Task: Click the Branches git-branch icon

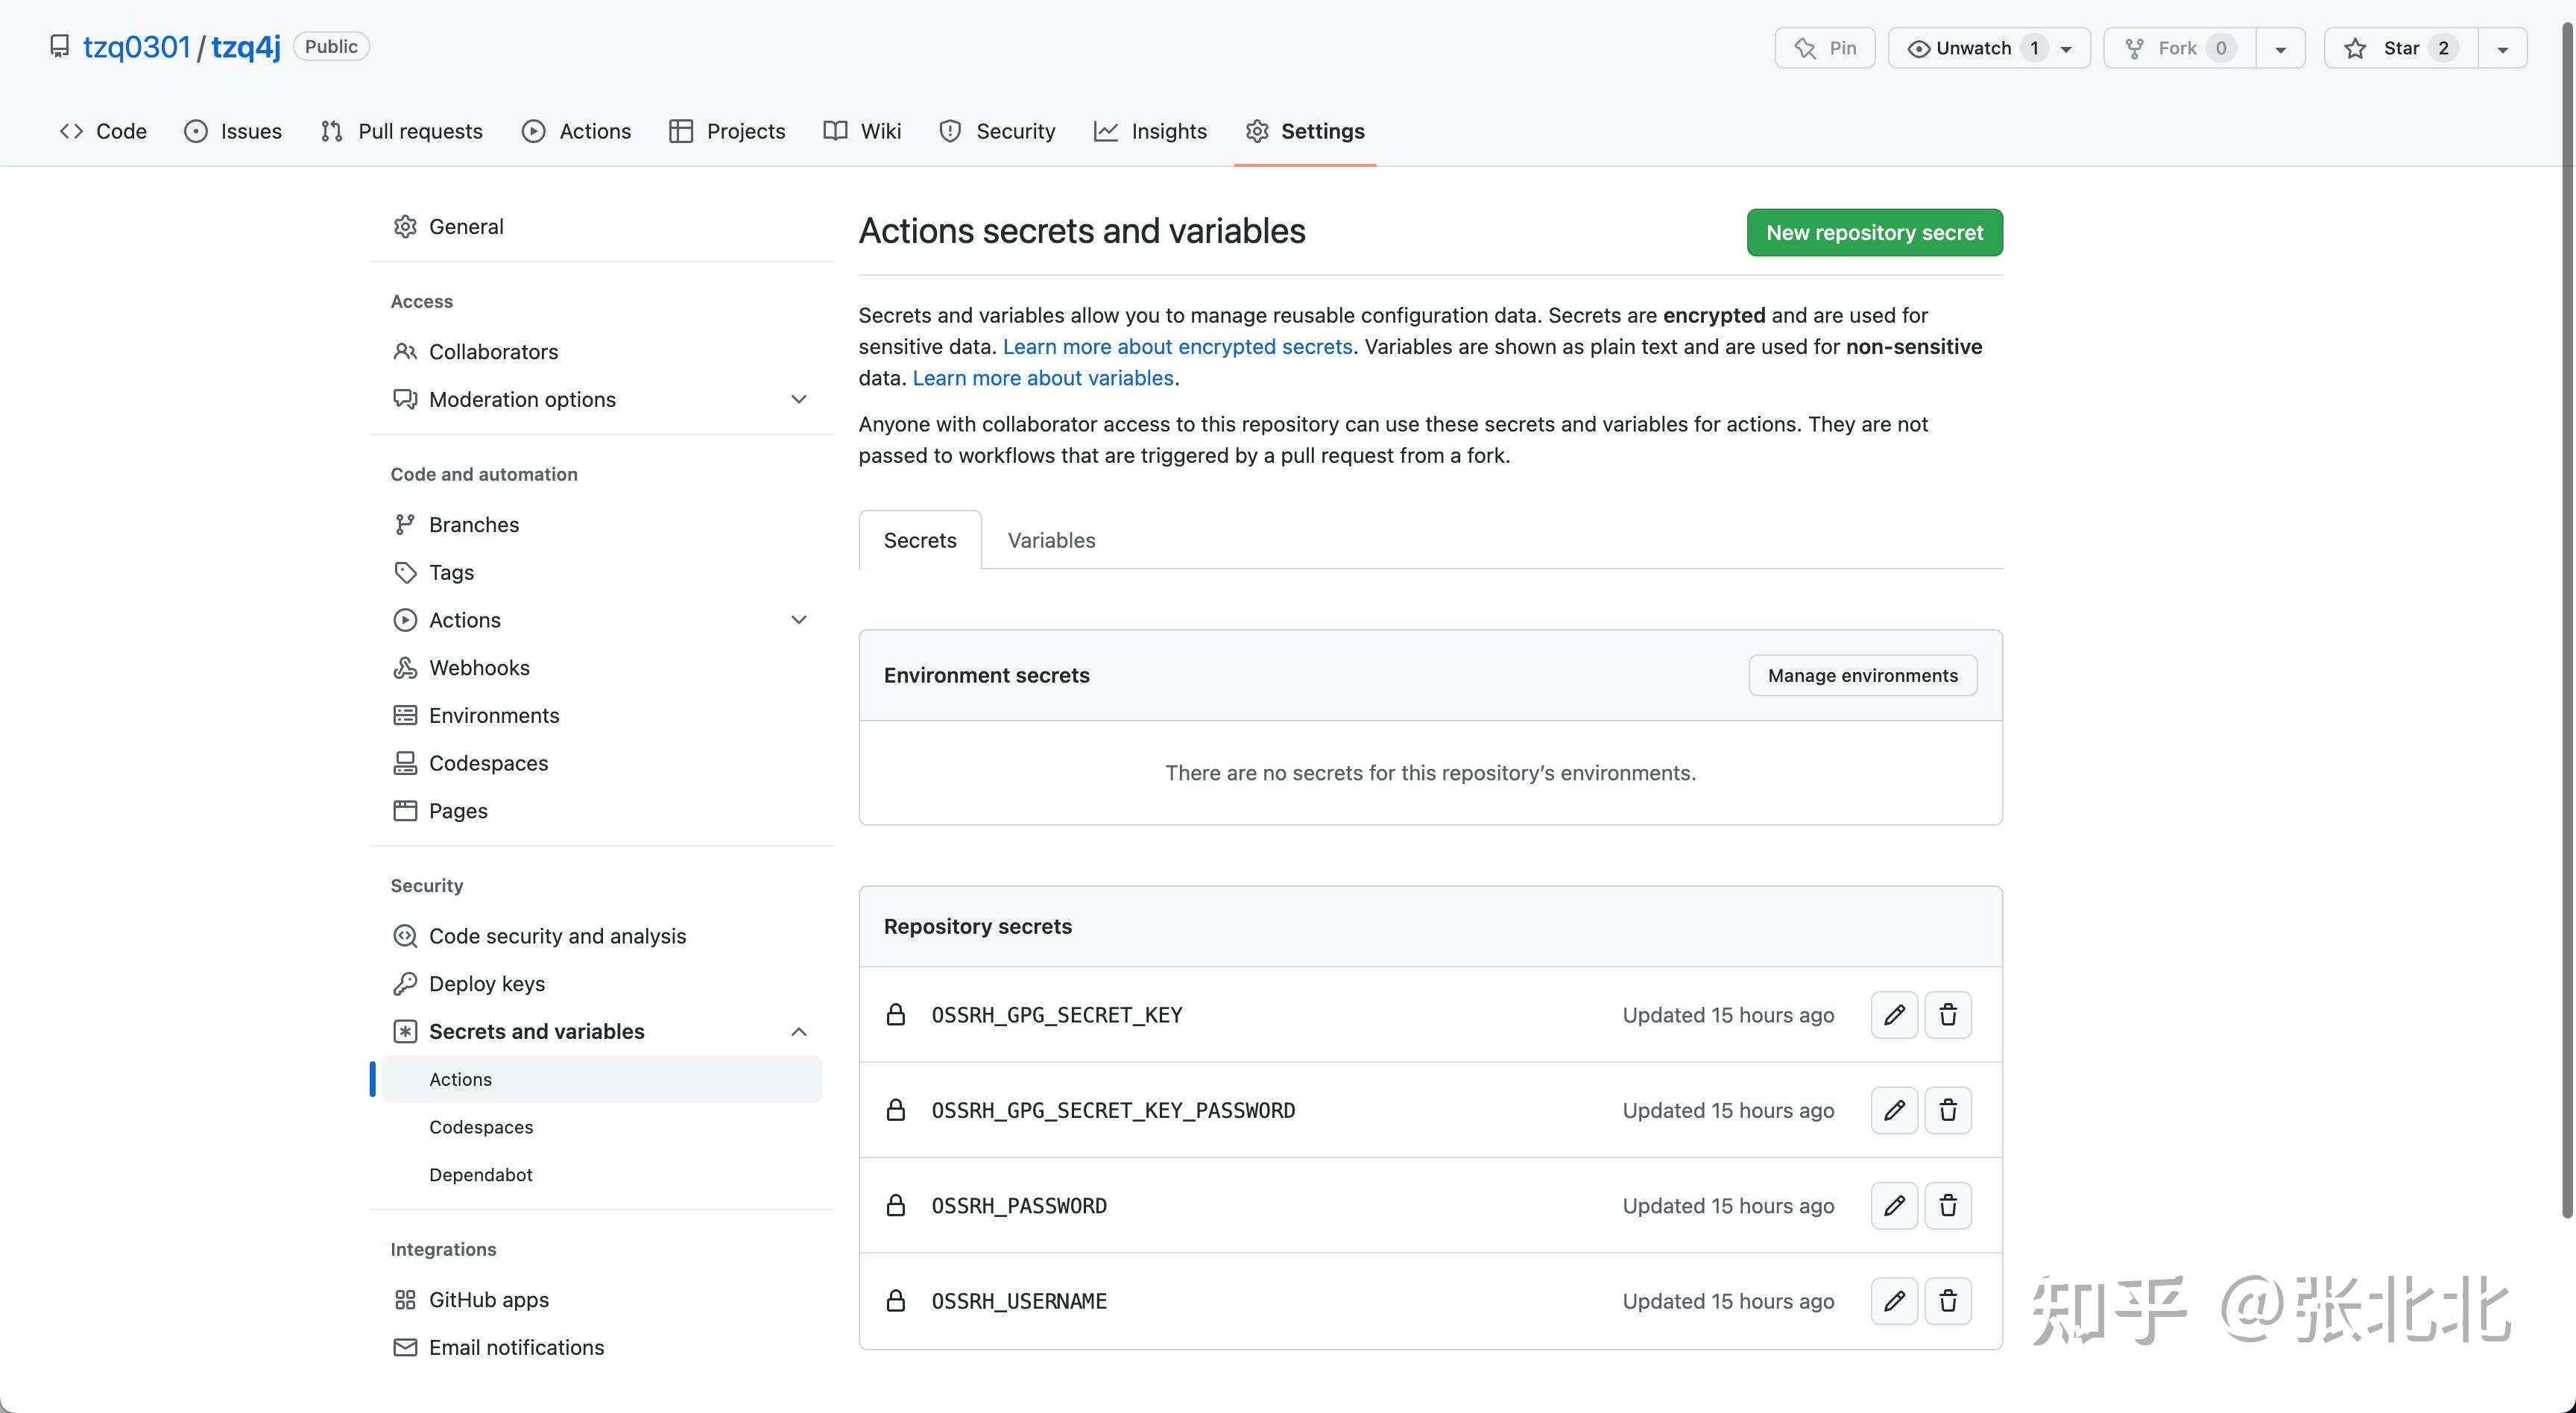Action: coord(405,525)
